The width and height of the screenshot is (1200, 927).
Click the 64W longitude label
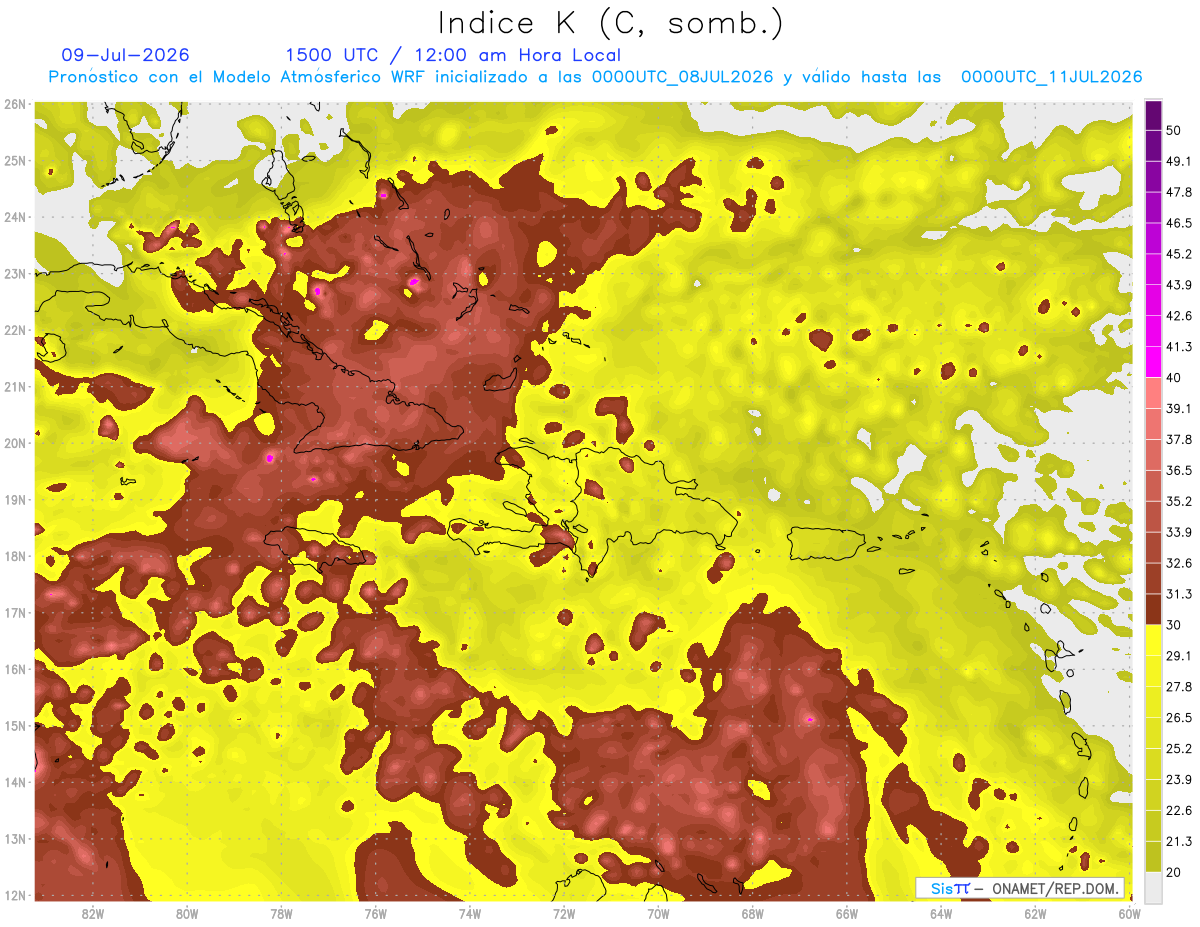coord(941,913)
